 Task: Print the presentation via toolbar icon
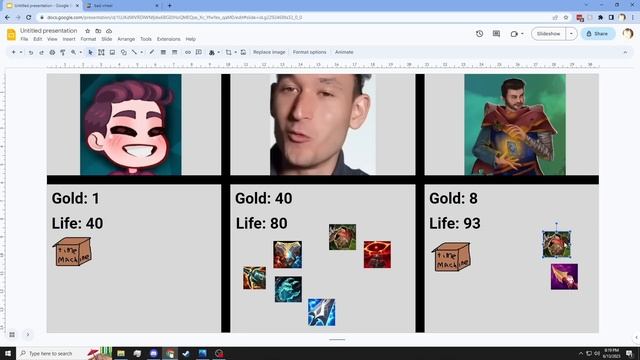pos(52,52)
